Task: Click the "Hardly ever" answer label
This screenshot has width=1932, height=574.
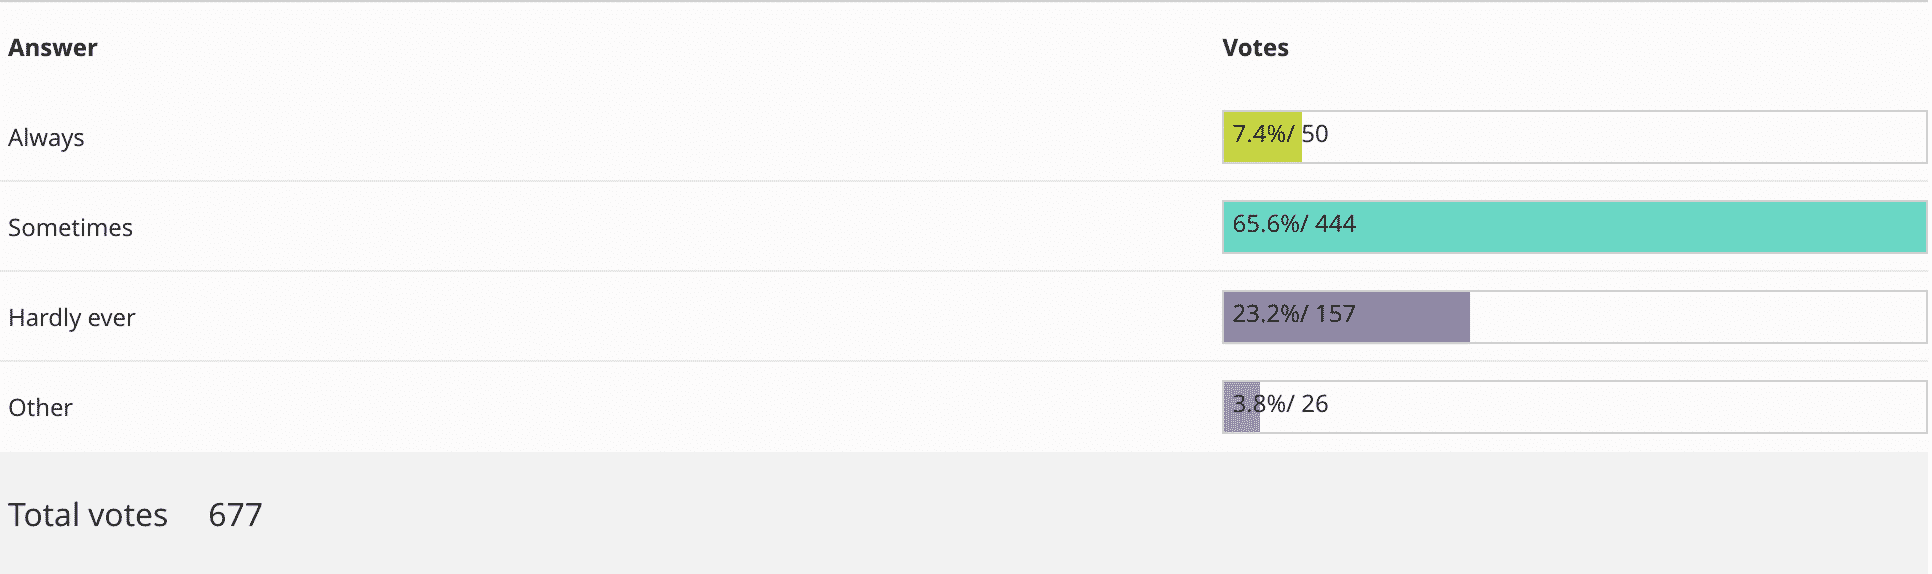Action: click(x=71, y=318)
